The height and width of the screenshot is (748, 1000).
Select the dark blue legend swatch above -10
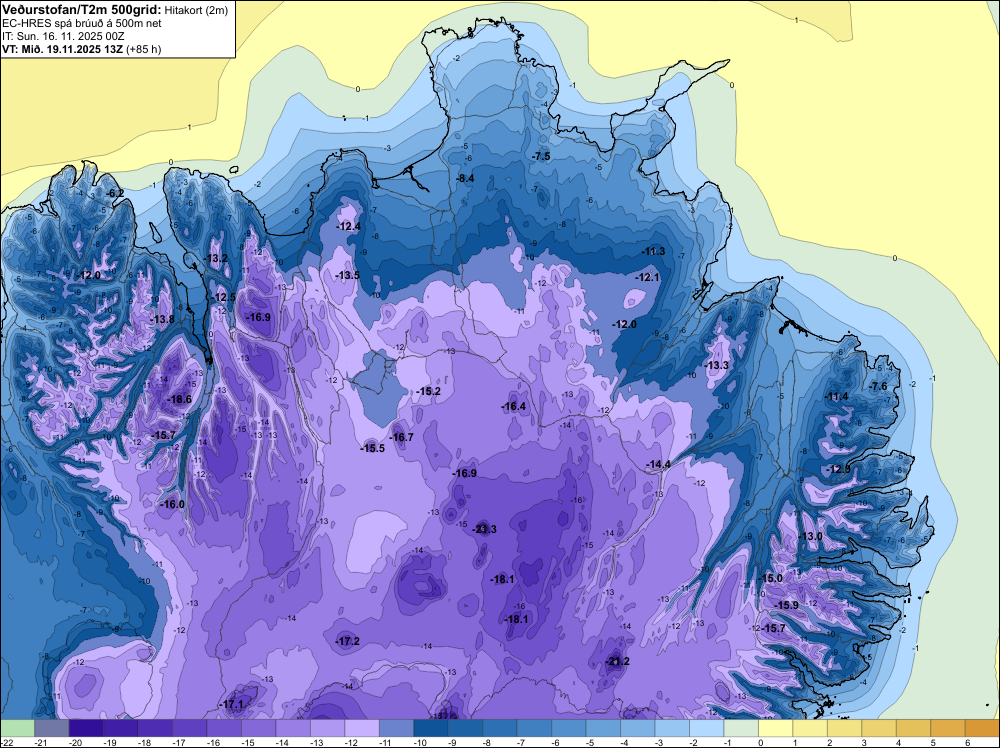coord(430,728)
